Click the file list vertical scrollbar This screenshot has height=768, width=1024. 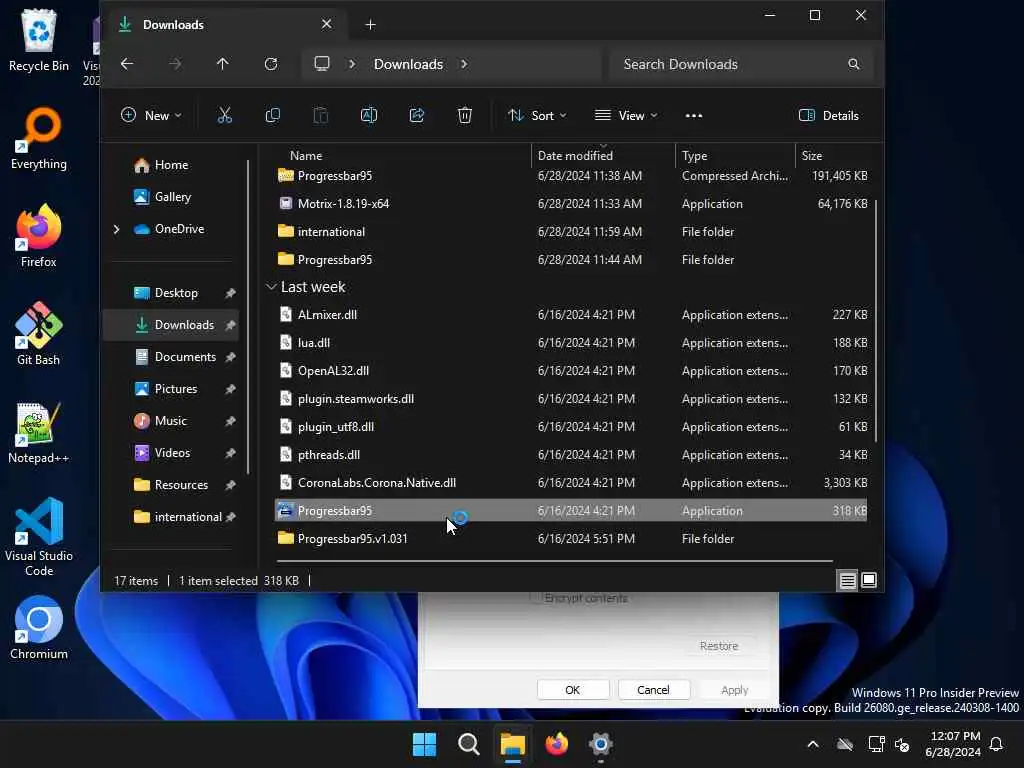[x=875, y=320]
